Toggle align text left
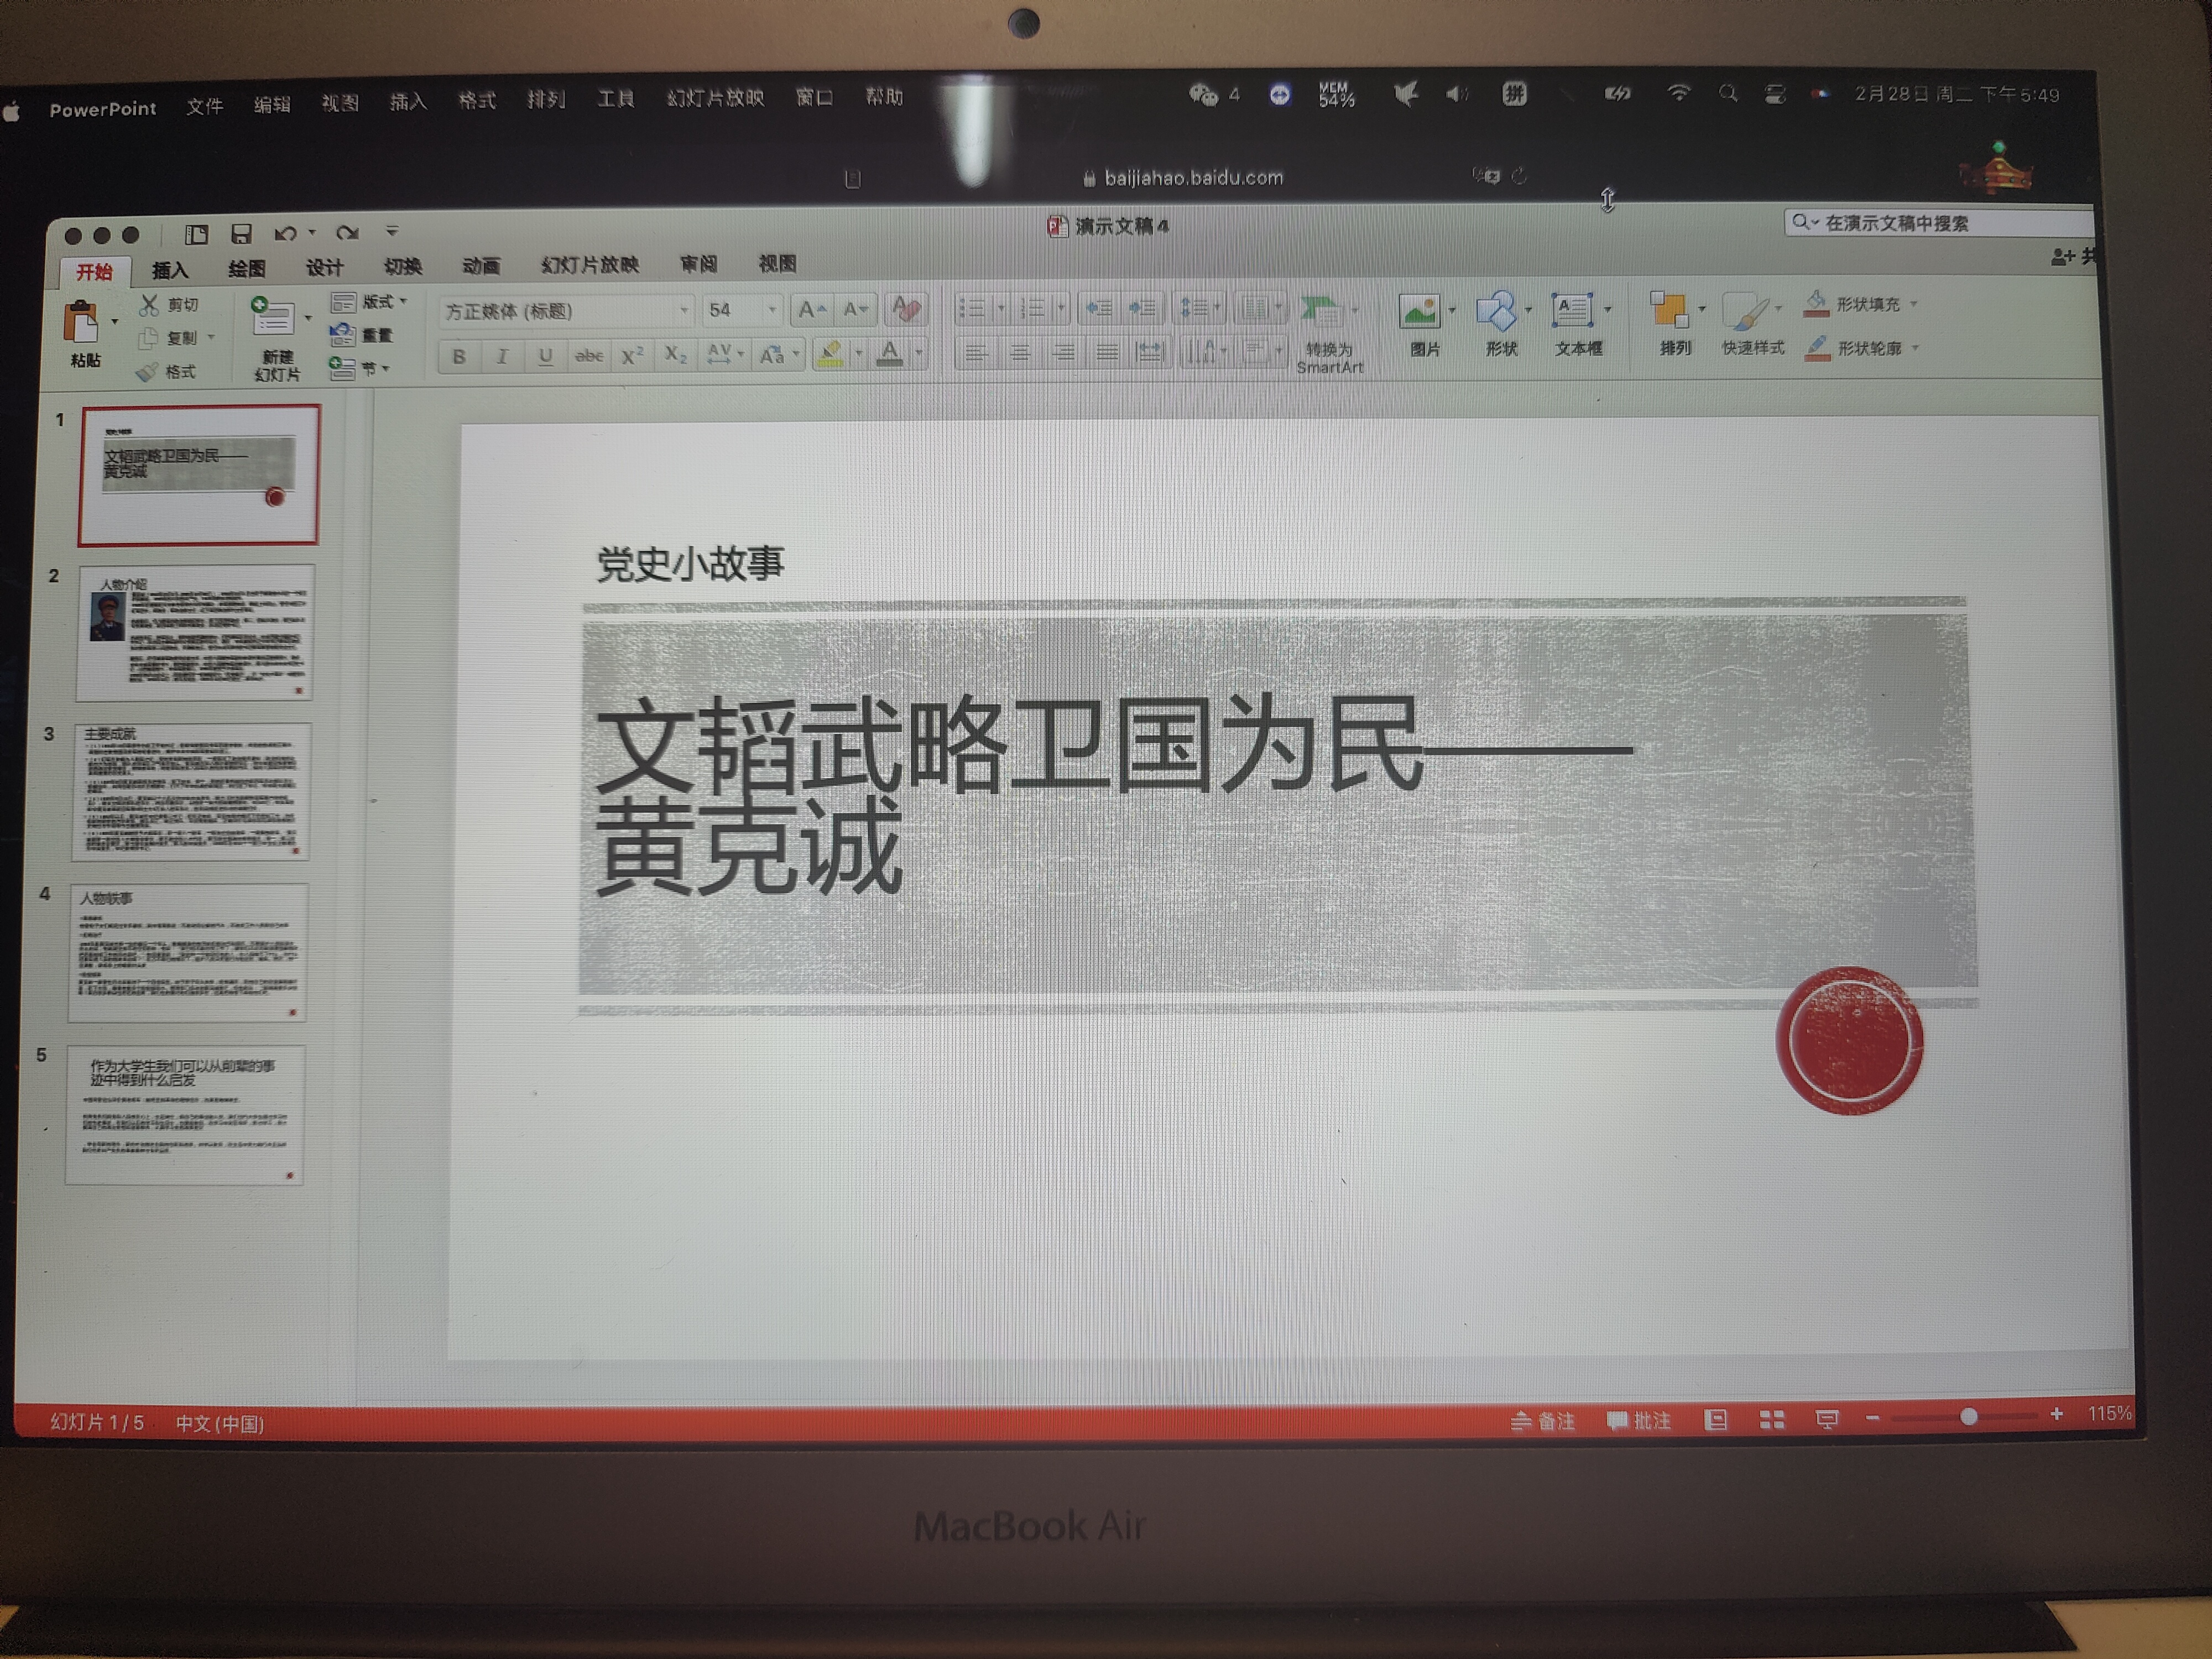This screenshot has height=1659, width=2212. click(x=976, y=352)
